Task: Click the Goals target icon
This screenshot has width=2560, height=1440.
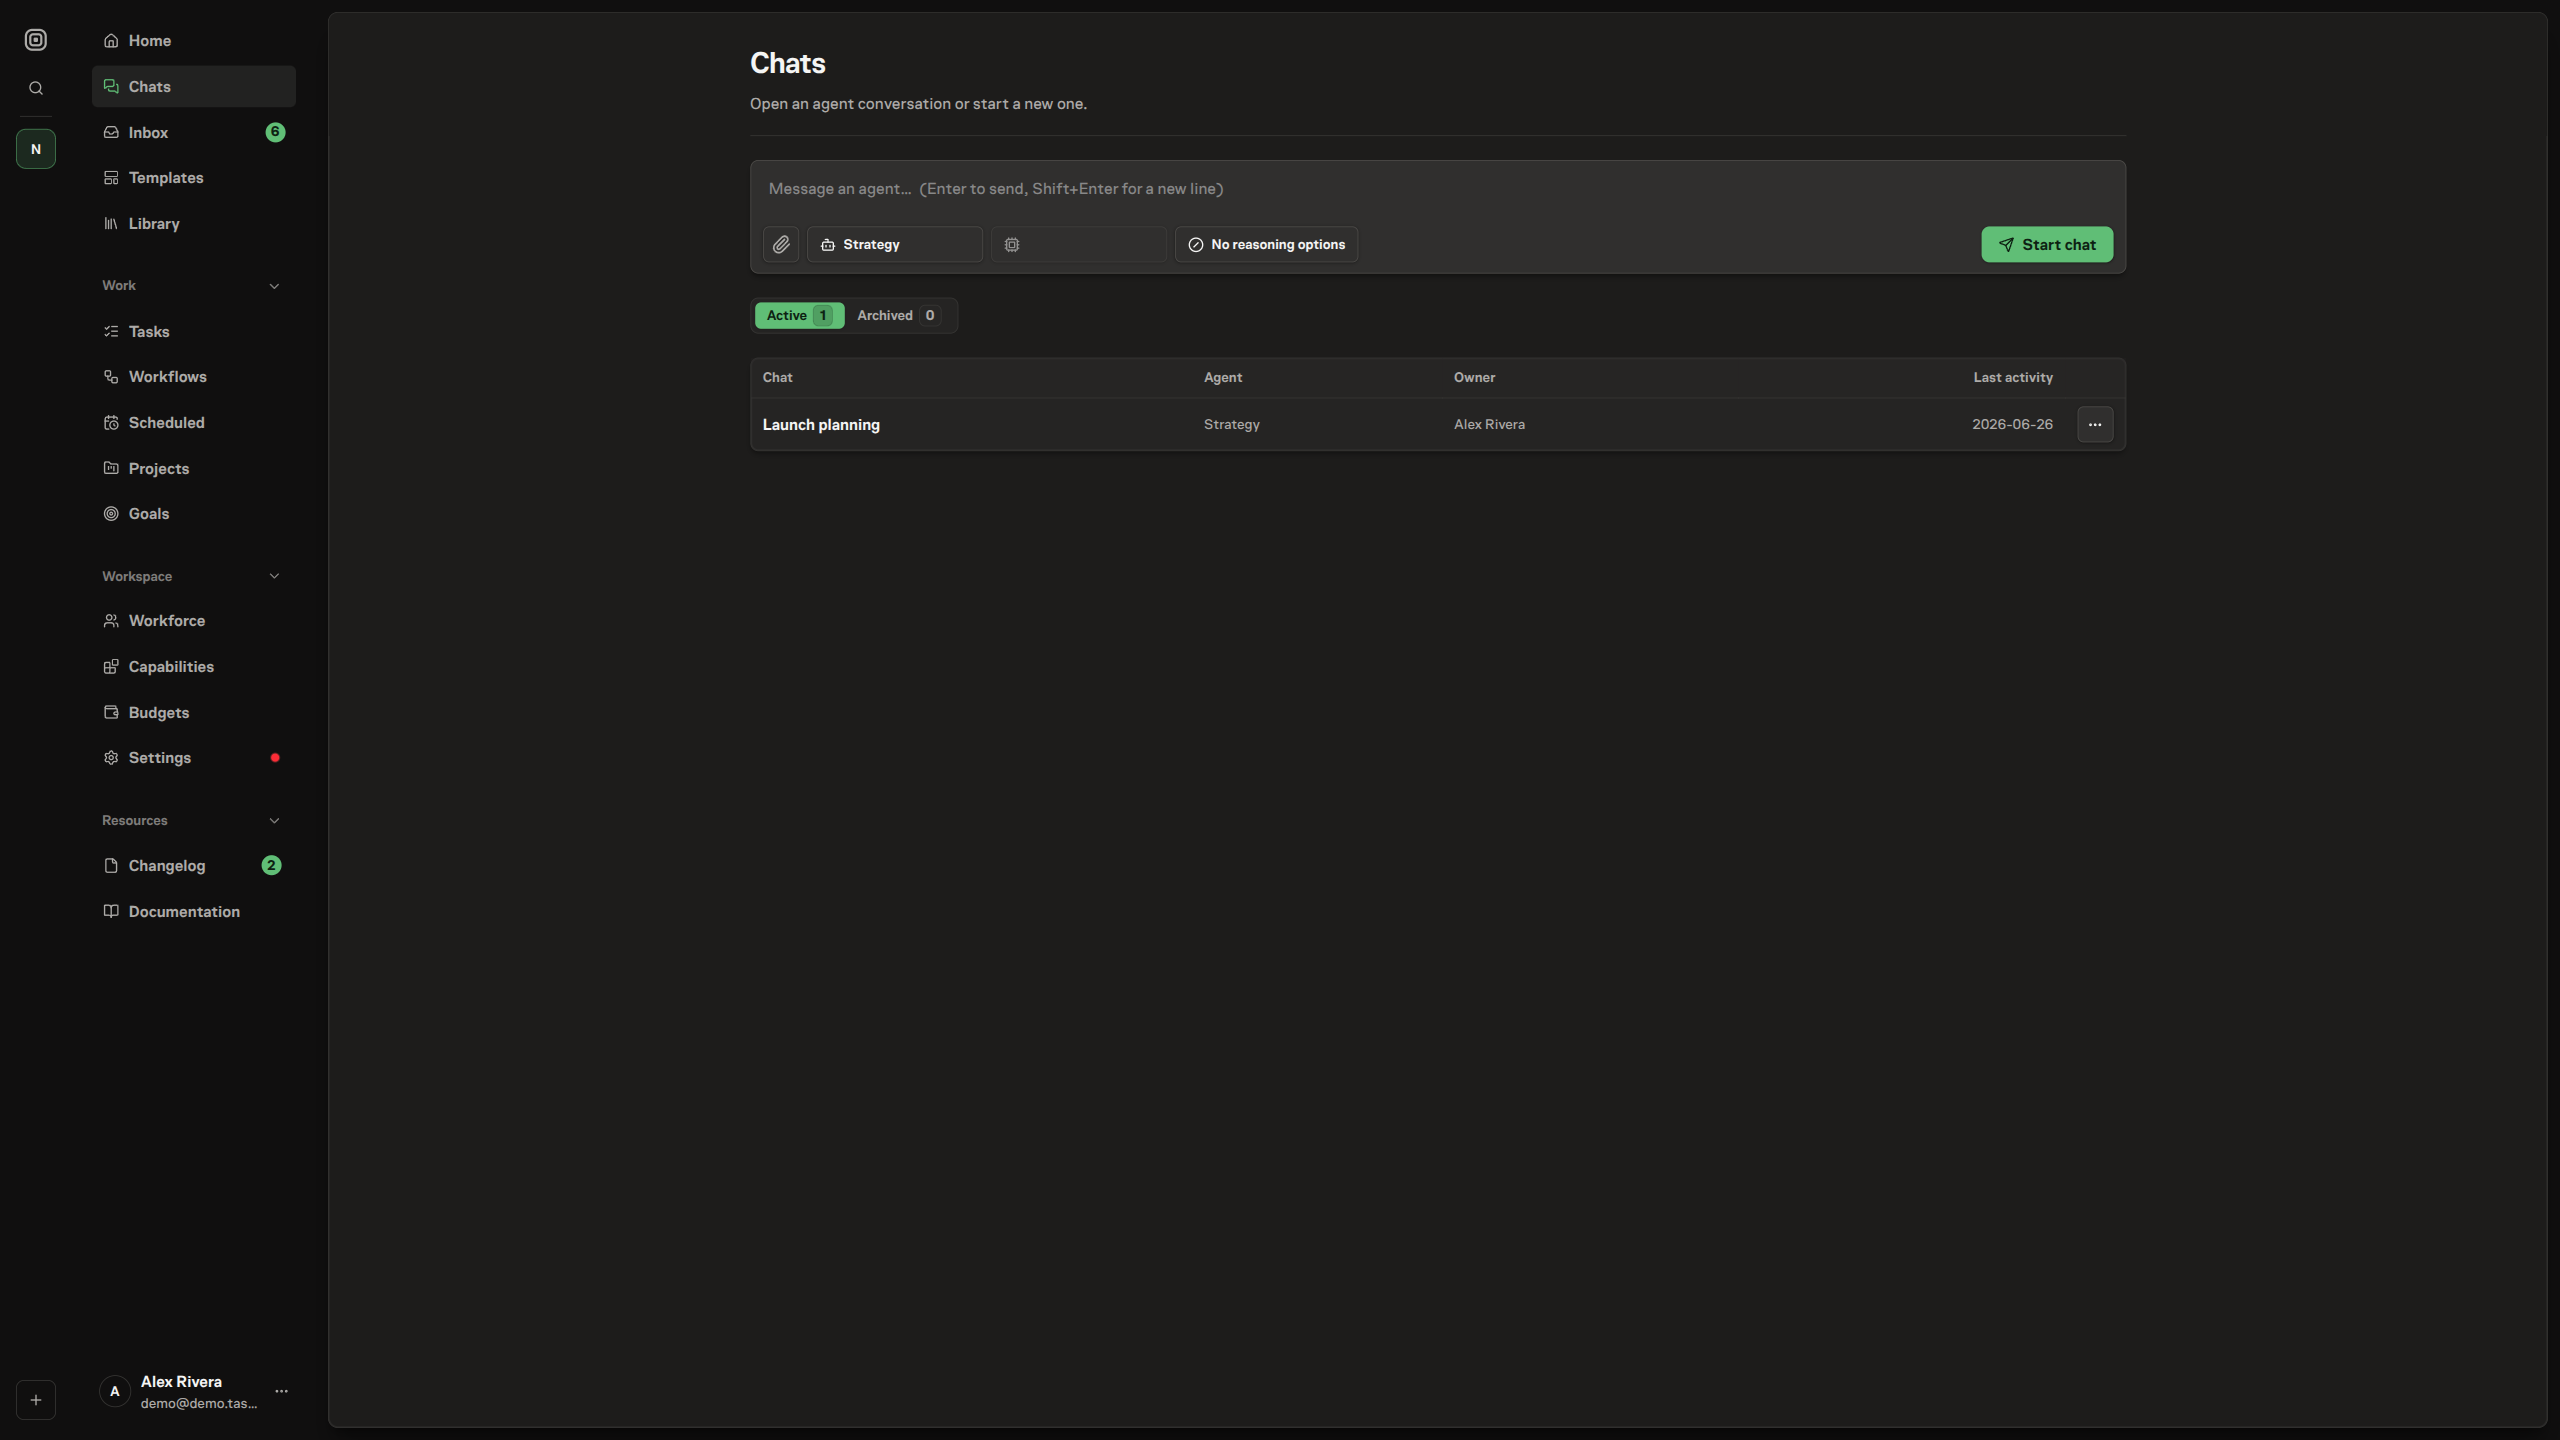Action: (x=111, y=514)
